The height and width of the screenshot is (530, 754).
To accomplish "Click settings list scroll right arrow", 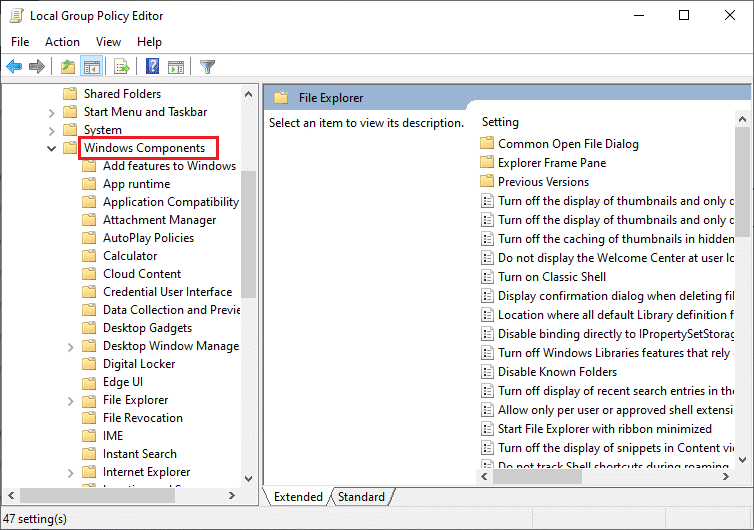I will [726, 477].
